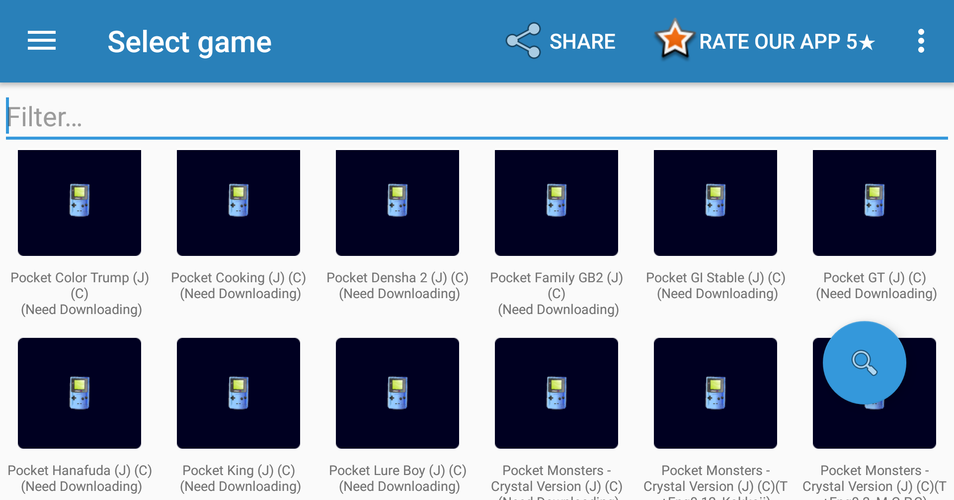The height and width of the screenshot is (500, 954).
Task: Click RATE OUR APP 5★ text
Action: click(x=787, y=41)
